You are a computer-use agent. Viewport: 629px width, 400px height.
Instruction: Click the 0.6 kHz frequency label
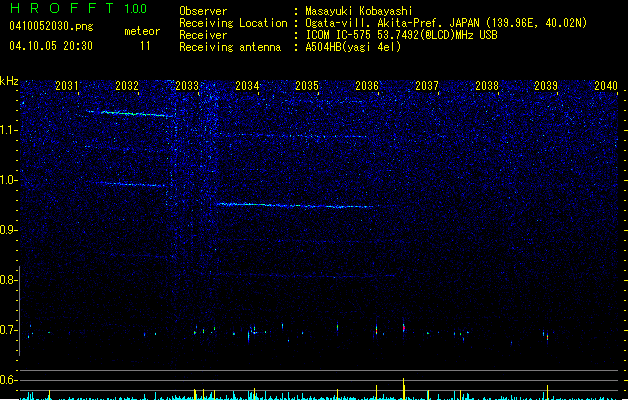tap(8, 380)
